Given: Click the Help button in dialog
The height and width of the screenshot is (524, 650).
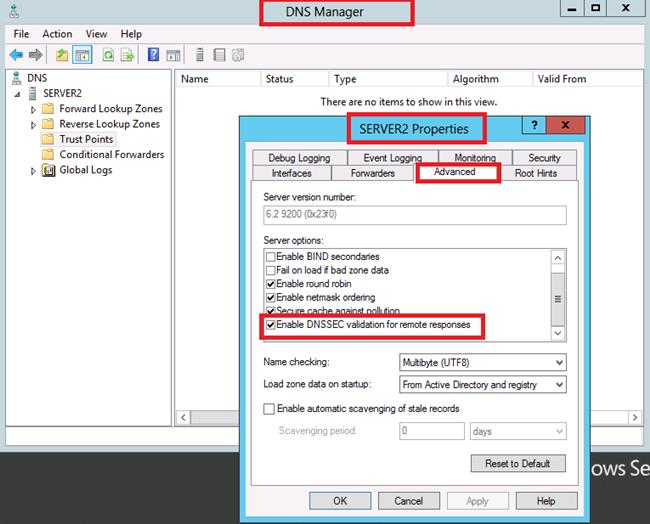Looking at the screenshot, I should tap(546, 501).
